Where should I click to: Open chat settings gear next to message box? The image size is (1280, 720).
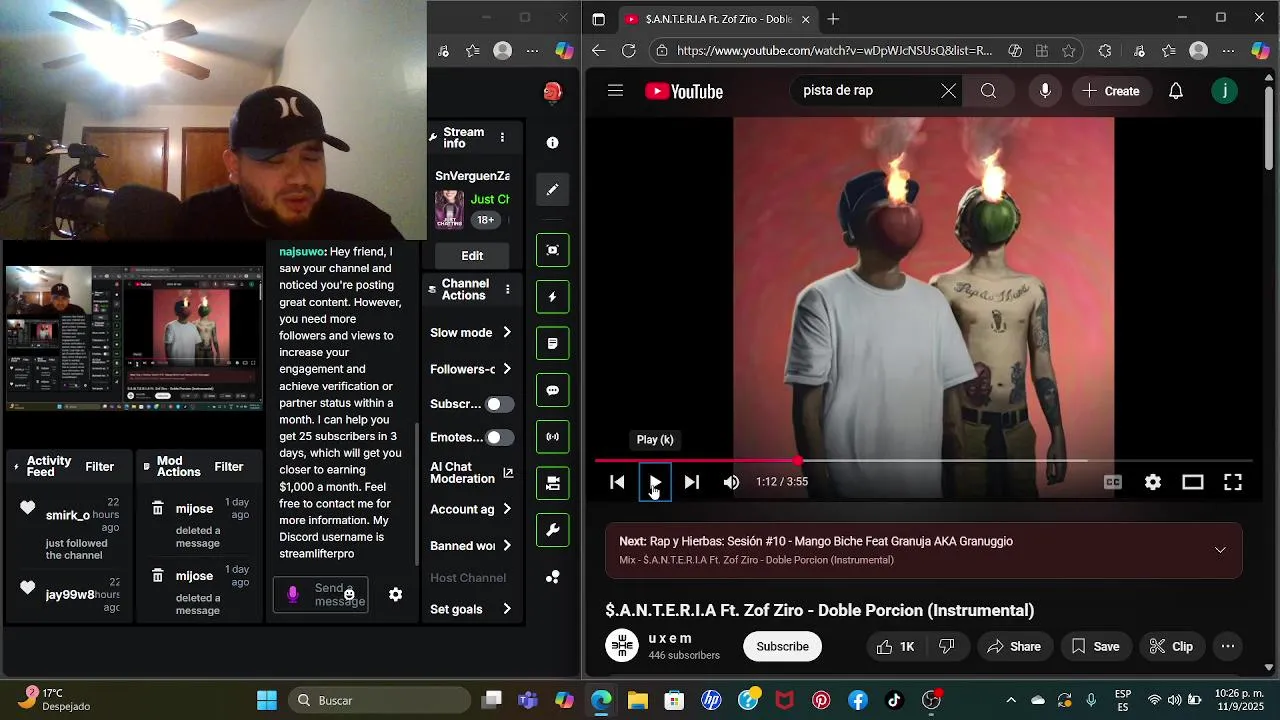coord(395,594)
